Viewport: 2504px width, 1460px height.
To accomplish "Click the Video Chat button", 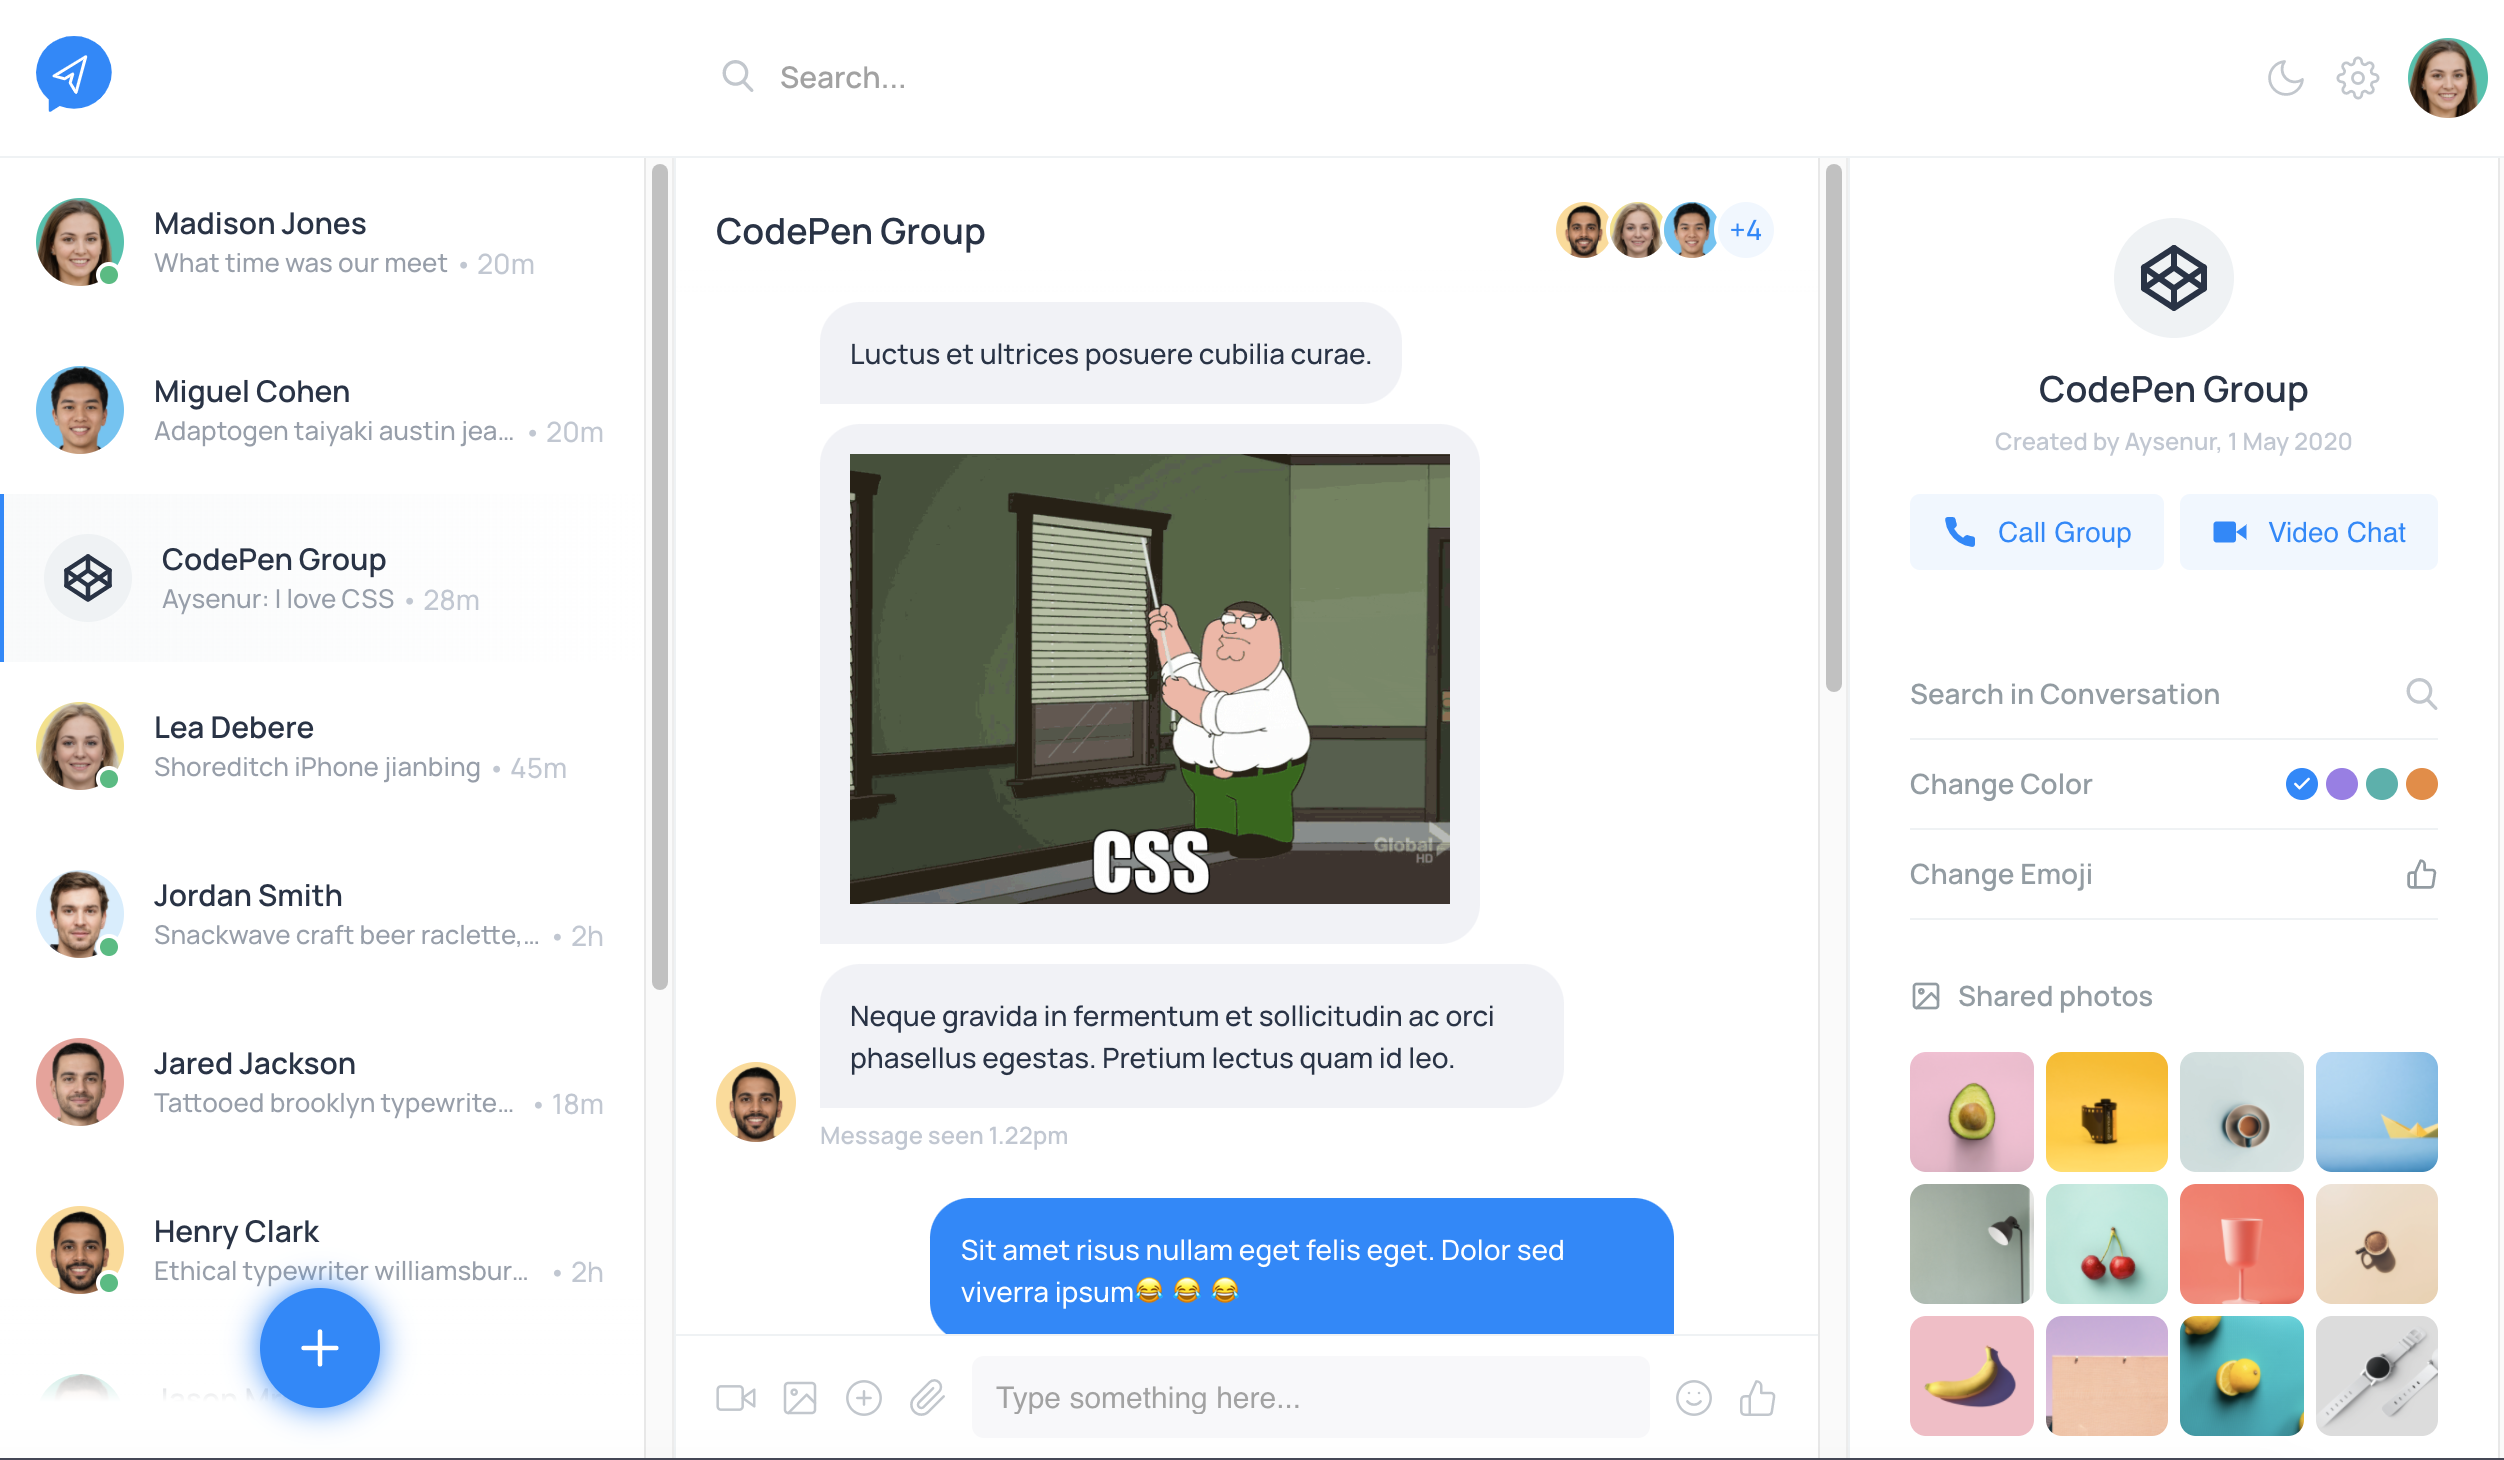I will tap(2309, 532).
